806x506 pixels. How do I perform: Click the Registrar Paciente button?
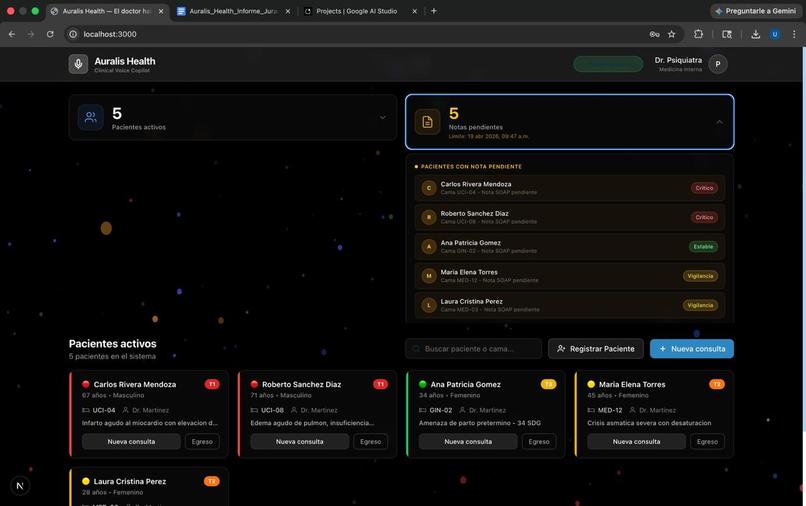click(596, 349)
